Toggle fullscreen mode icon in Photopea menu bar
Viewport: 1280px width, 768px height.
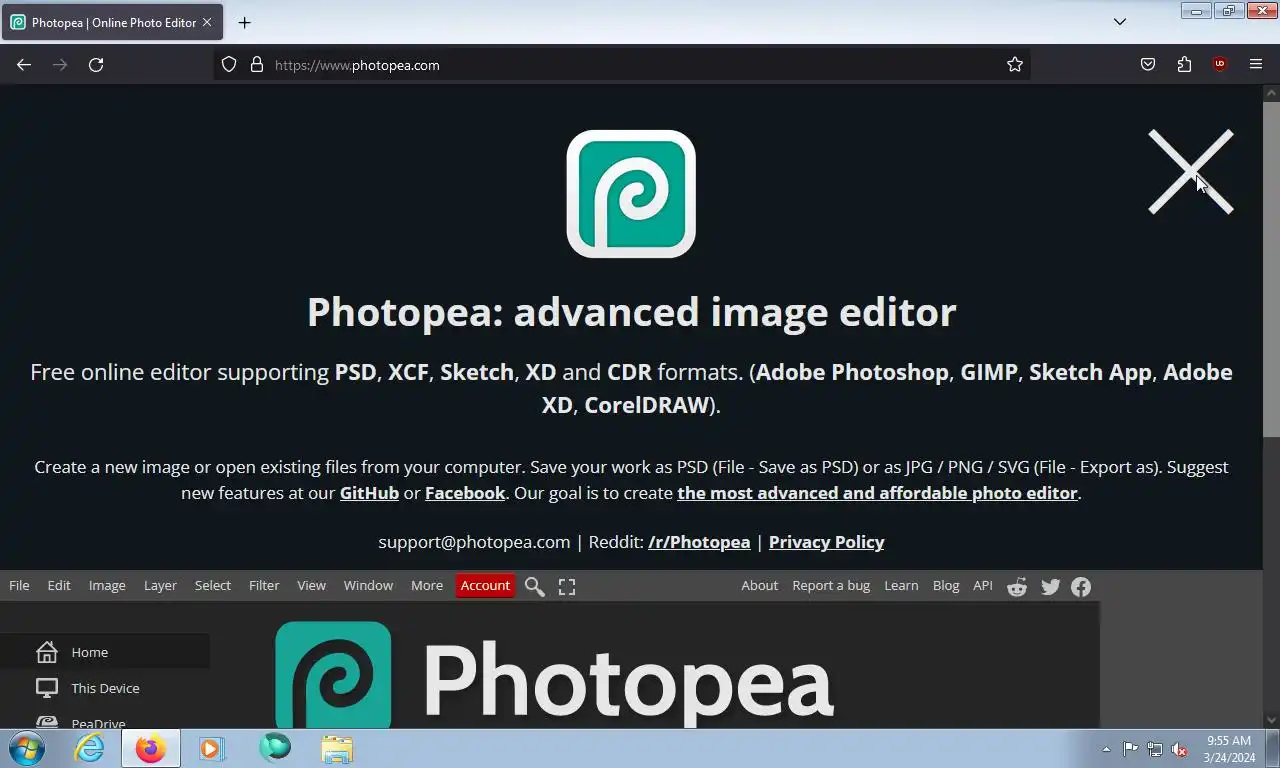(567, 587)
